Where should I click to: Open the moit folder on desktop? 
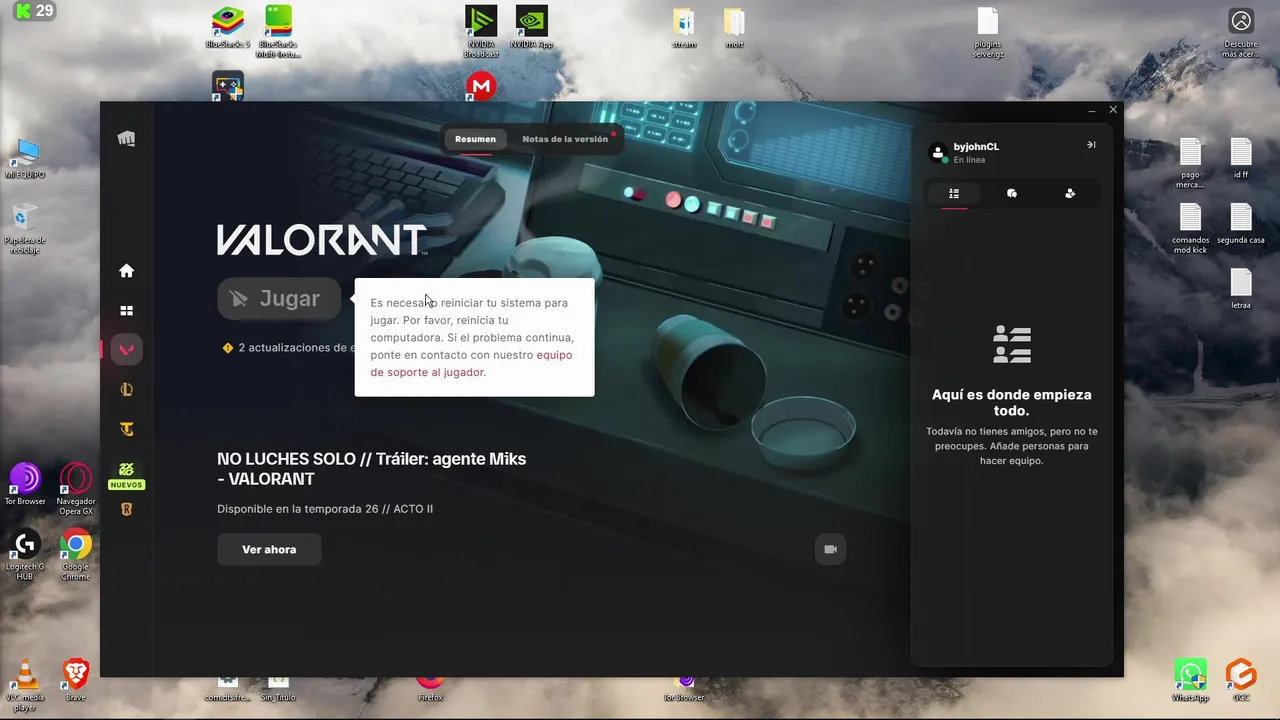pos(734,28)
